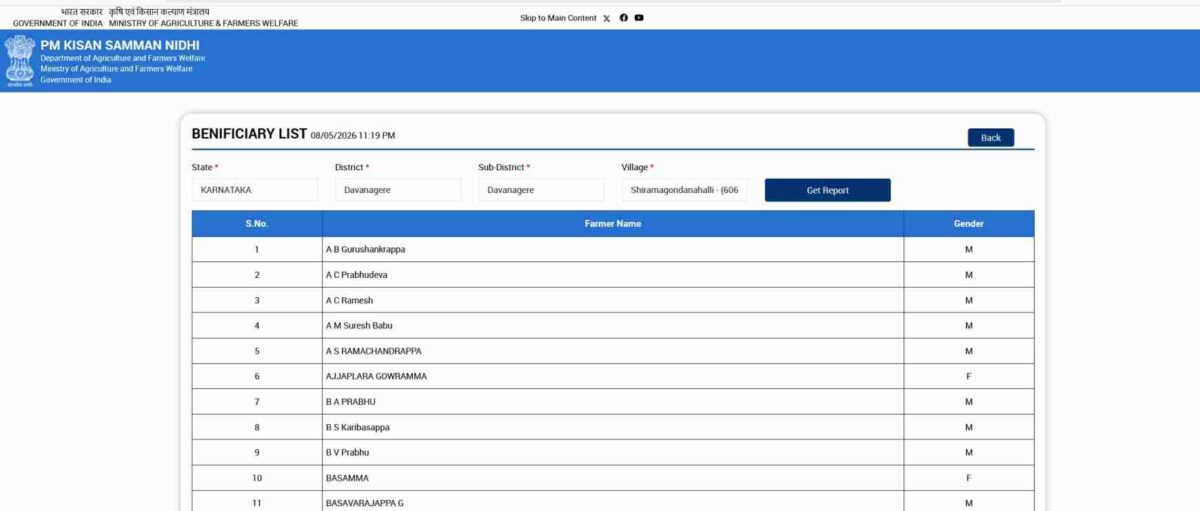
Task: Click the PM KISAN SAMMAN NIDHI title
Action: pos(120,45)
